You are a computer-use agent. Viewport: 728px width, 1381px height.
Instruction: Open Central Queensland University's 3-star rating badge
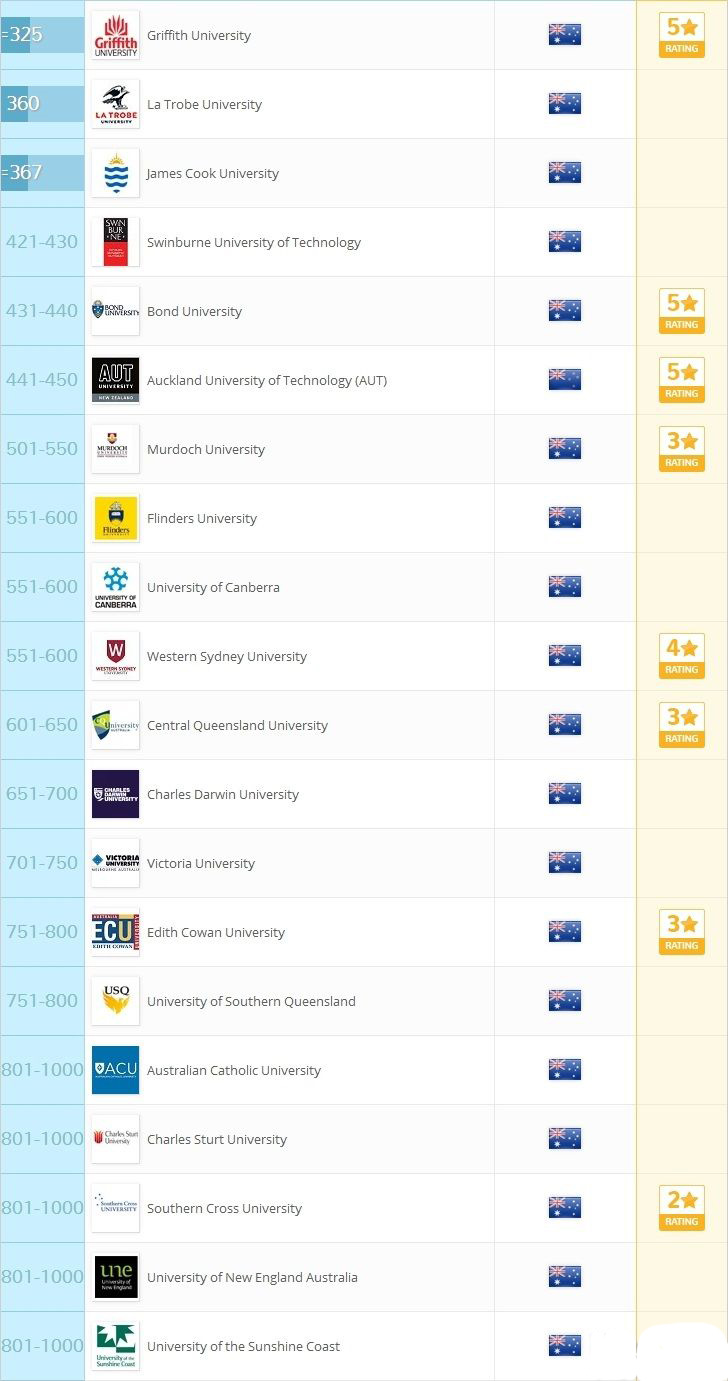point(682,725)
